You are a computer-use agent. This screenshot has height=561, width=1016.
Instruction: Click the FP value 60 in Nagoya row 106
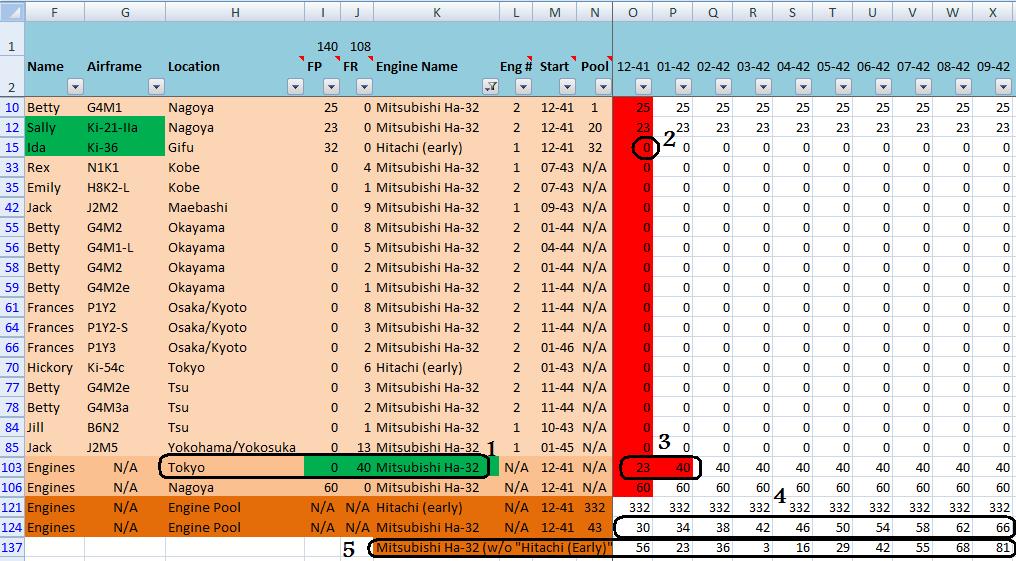[x=322, y=487]
